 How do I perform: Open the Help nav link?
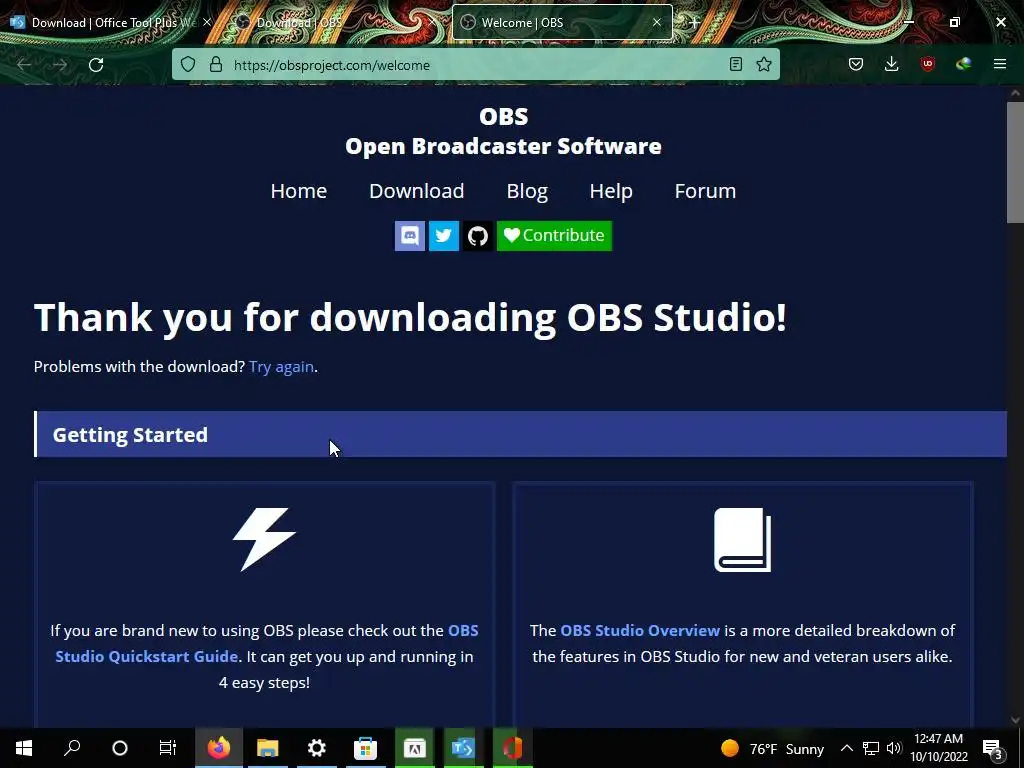coord(611,191)
